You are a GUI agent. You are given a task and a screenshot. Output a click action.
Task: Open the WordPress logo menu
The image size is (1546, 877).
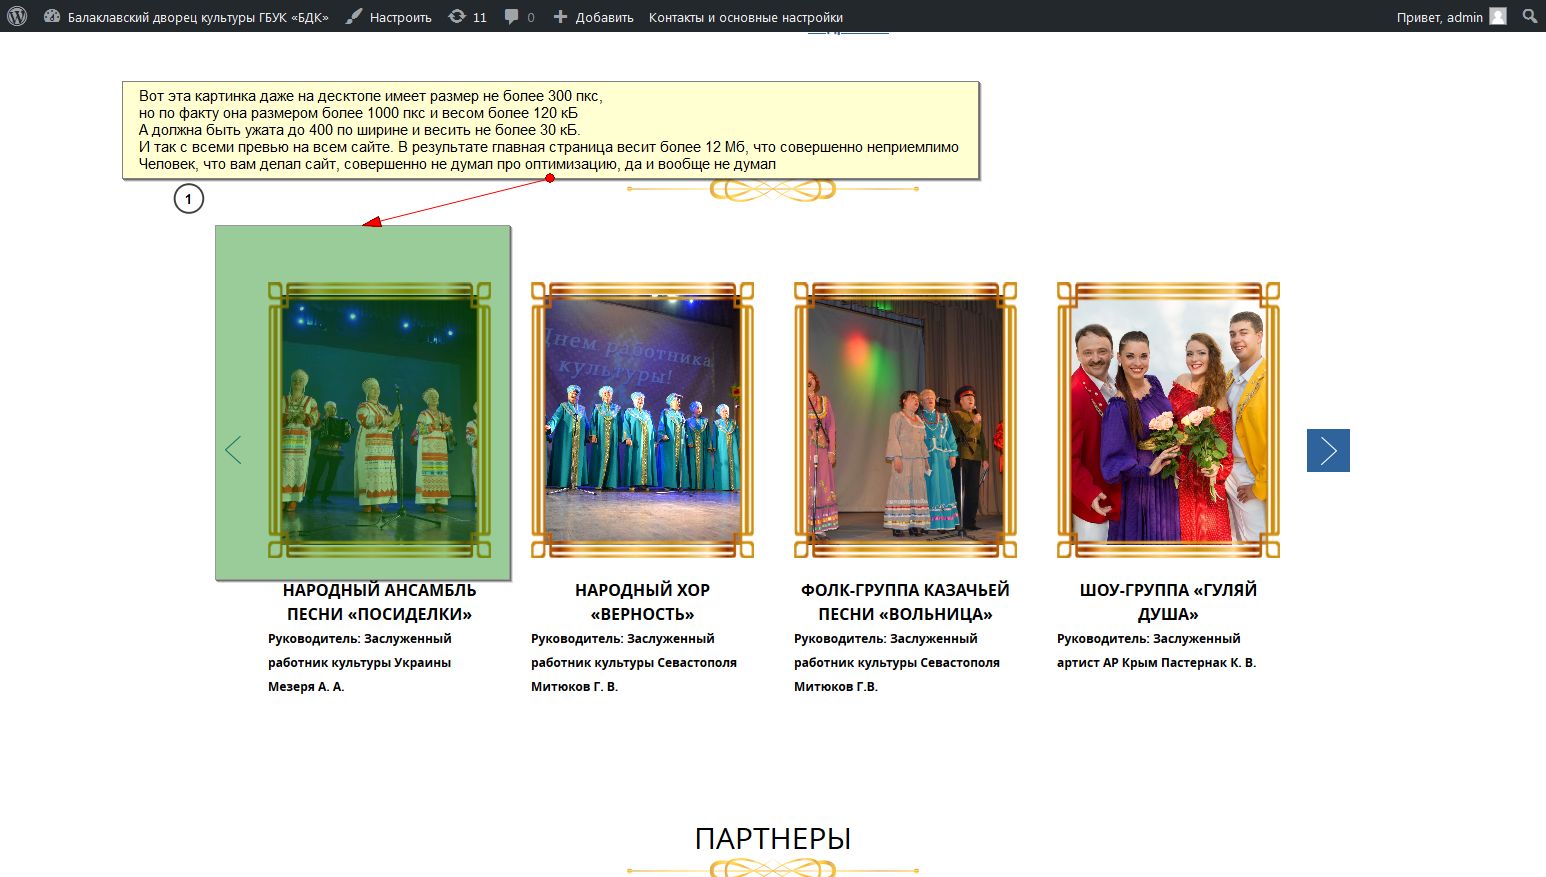[x=17, y=16]
